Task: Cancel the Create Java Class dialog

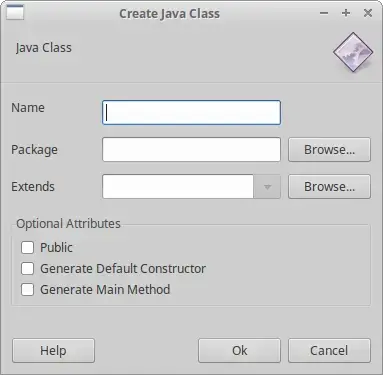Action: point(329,351)
